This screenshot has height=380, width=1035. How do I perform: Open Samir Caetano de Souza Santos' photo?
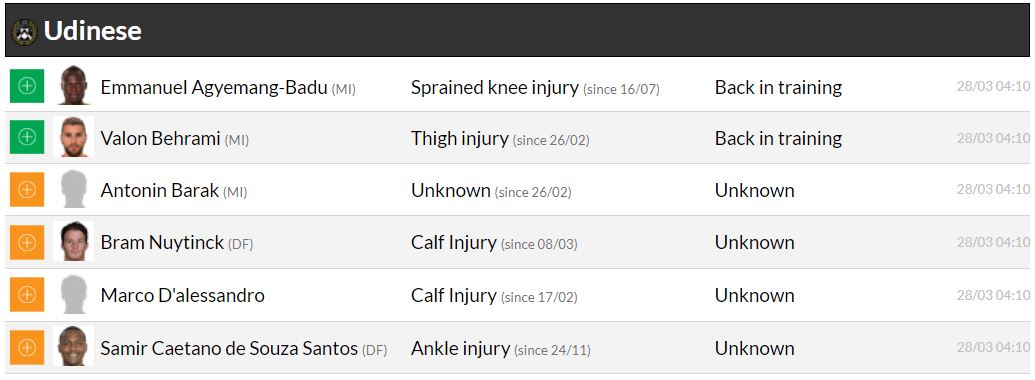pos(73,346)
